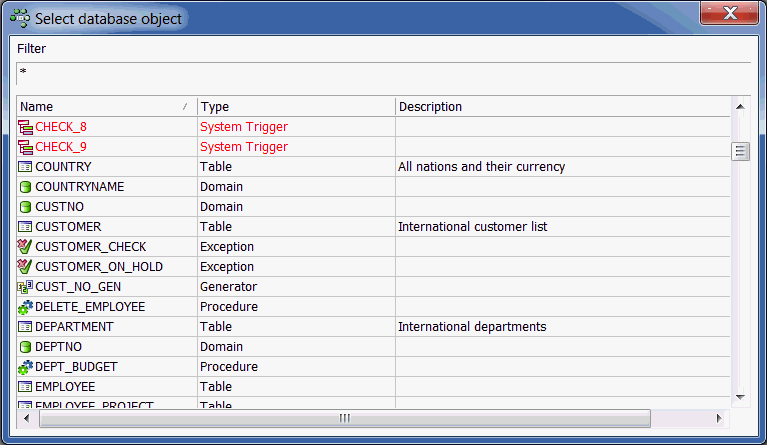The height and width of the screenshot is (445, 767).
Task: Click the DEPTNO domain icon
Action: (25, 347)
